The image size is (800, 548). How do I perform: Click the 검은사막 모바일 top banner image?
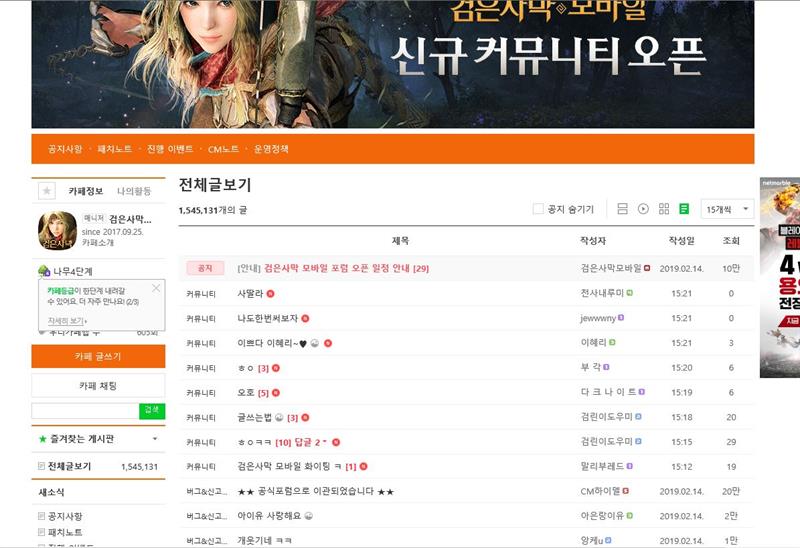pyautogui.click(x=392, y=64)
